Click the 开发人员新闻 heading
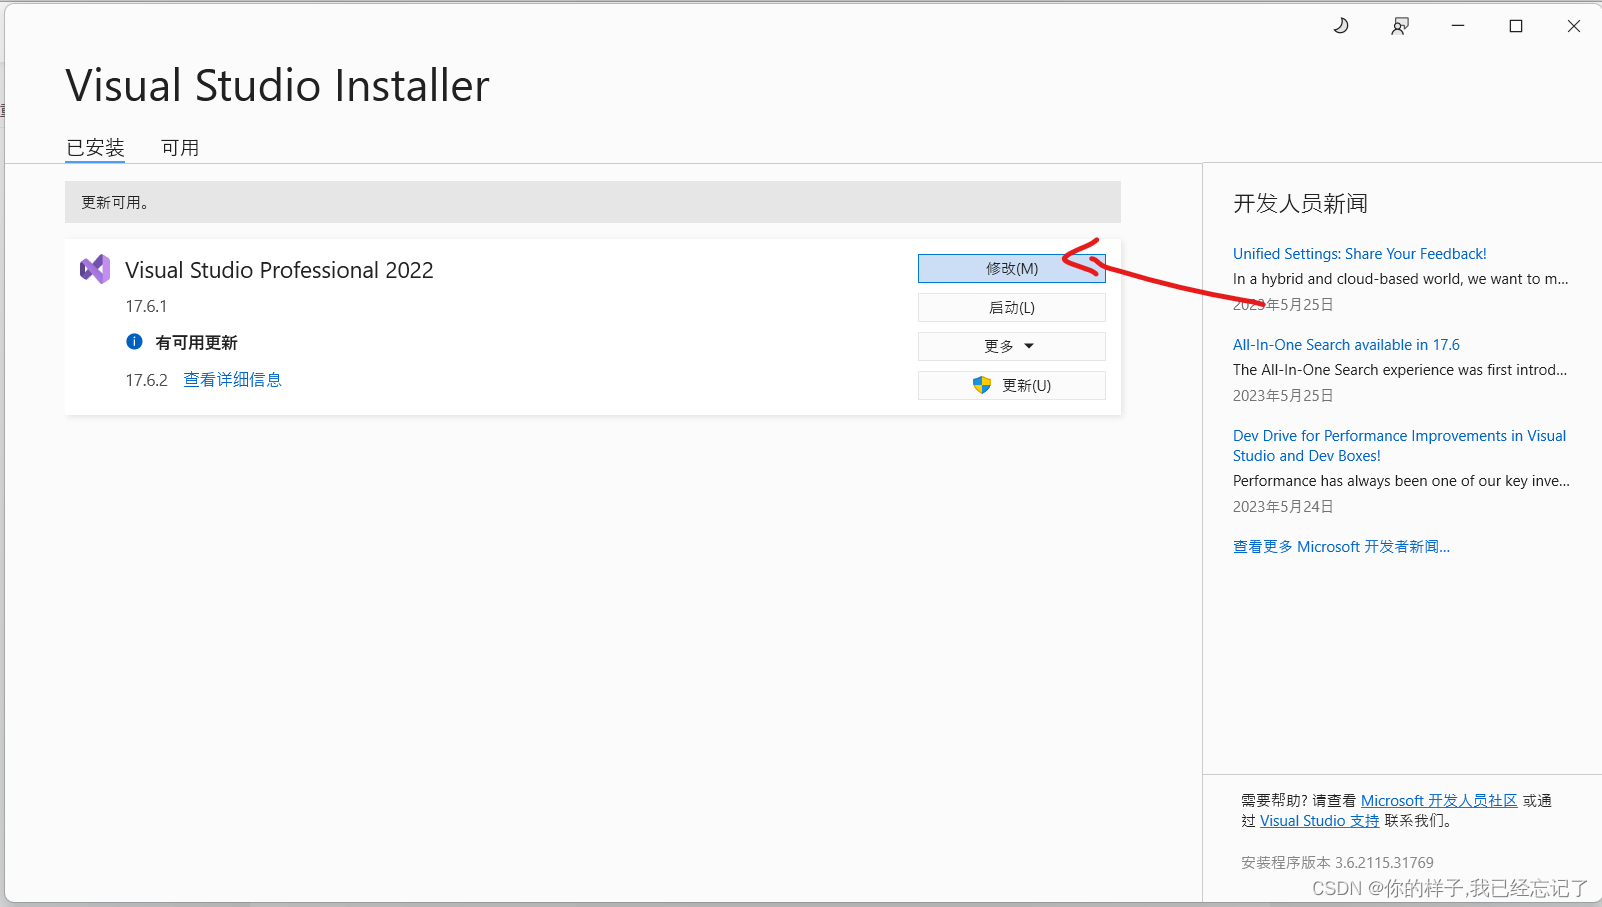This screenshot has width=1602, height=907. coord(1300,204)
